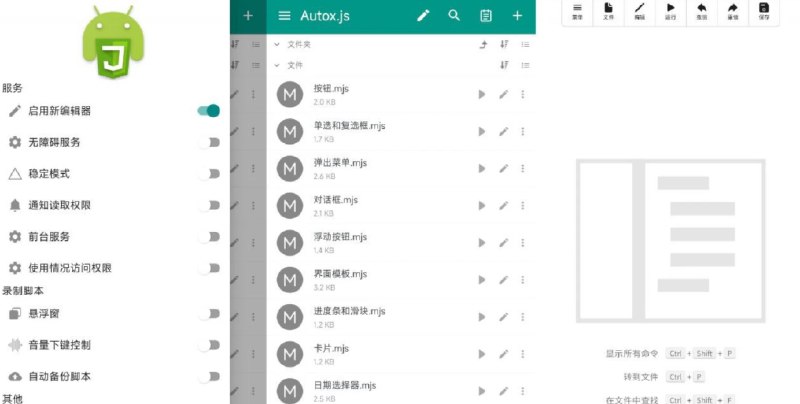Viewport: 800px width, 404px height.
Task: Open more options for 按钮.mjs
Action: pos(522,94)
